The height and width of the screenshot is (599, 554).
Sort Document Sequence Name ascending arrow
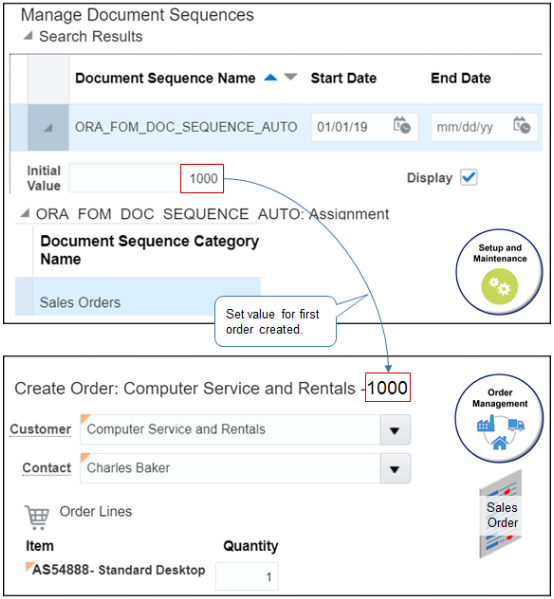click(271, 78)
